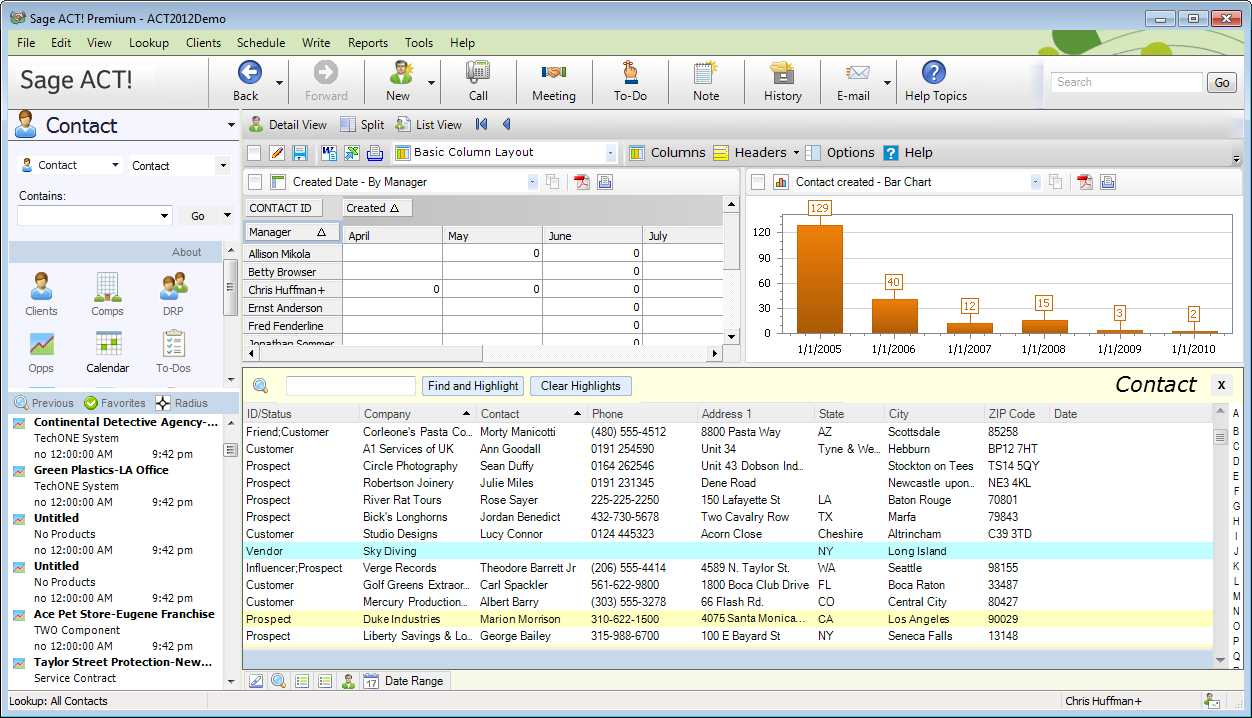Open the Comps building icon
1252x718 pixels.
tap(107, 287)
